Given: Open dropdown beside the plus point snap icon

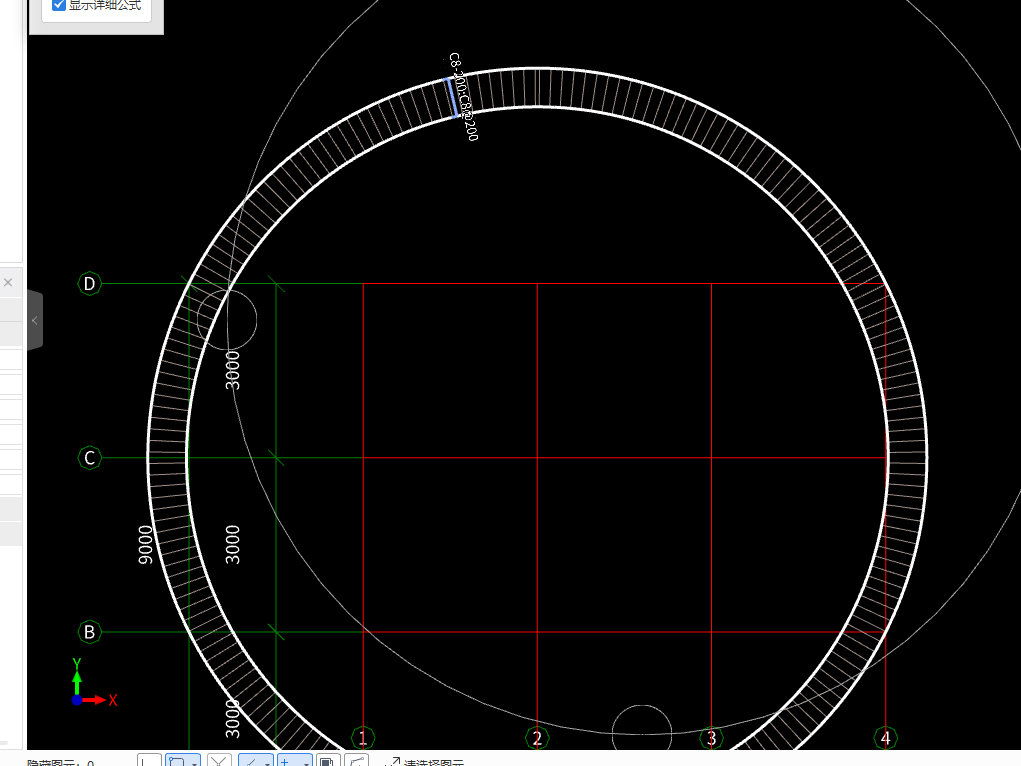Looking at the screenshot, I should click(x=306, y=763).
